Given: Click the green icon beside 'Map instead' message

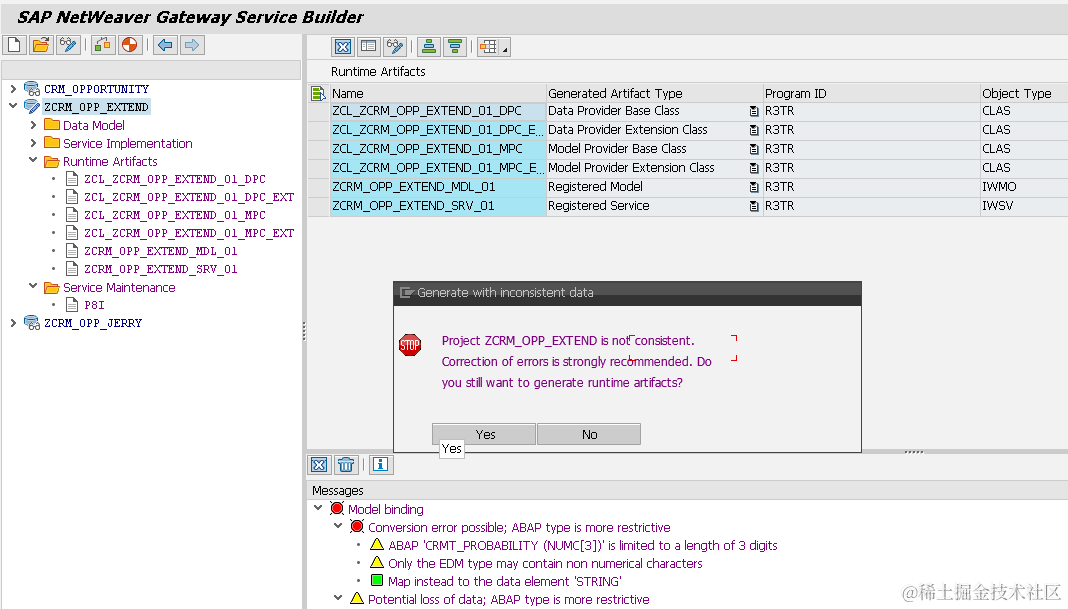Looking at the screenshot, I should pyautogui.click(x=377, y=580).
